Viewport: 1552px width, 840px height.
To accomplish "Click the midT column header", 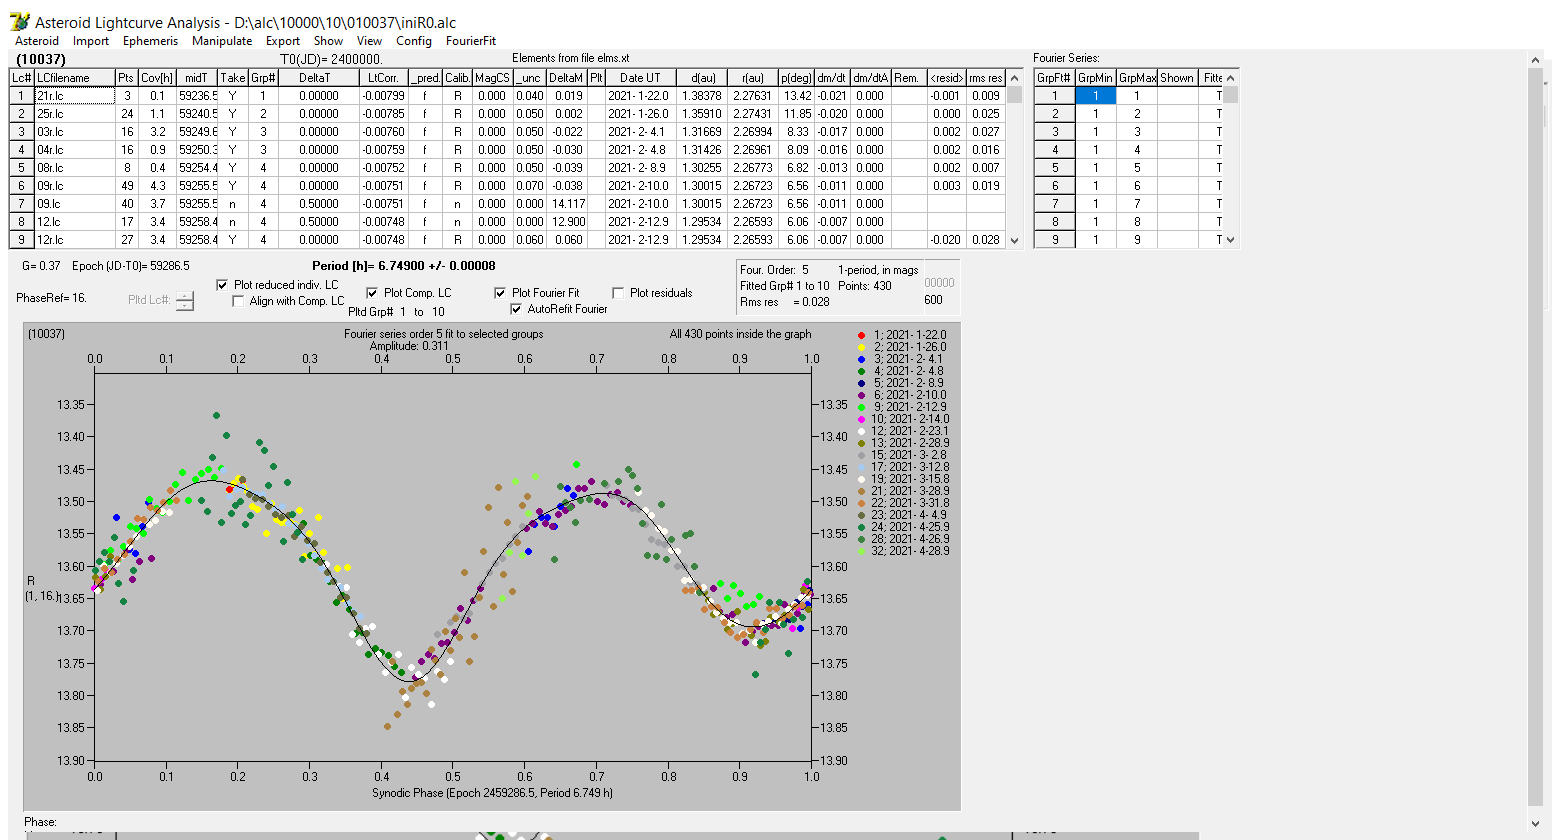I will point(197,78).
